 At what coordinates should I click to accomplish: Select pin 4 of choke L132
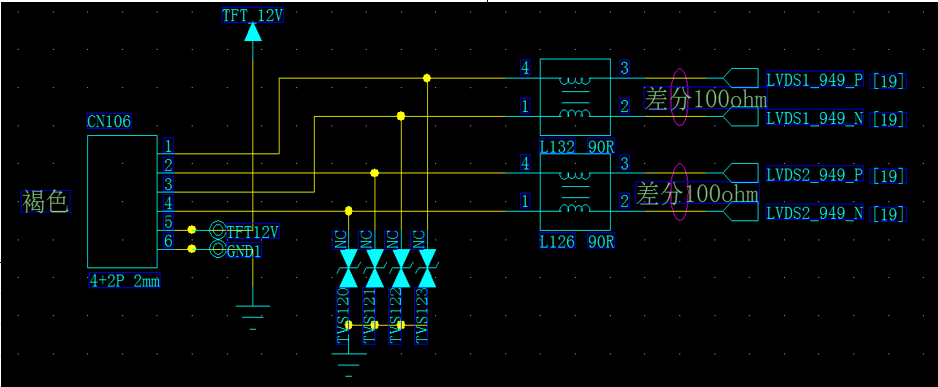(525, 68)
